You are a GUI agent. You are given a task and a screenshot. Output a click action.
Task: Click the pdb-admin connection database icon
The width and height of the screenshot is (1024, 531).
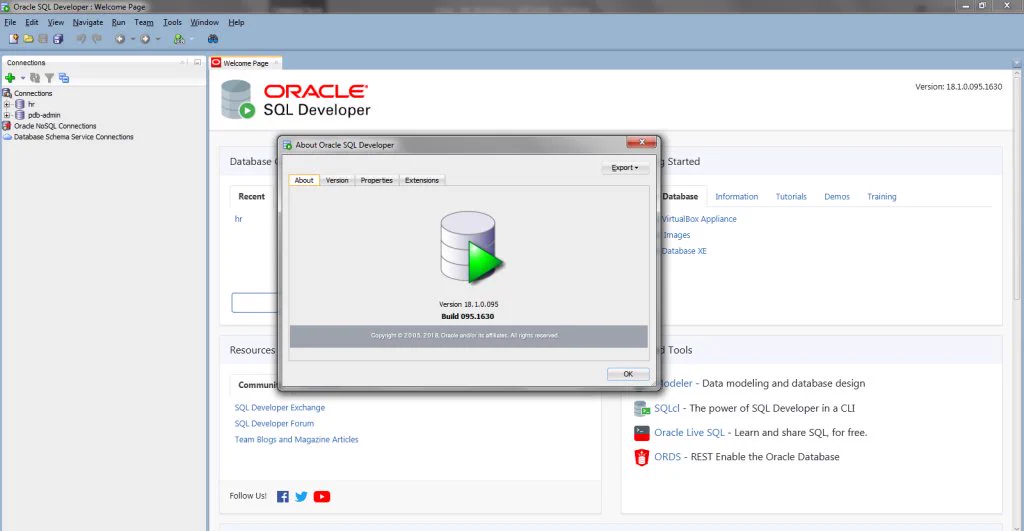(x=20, y=115)
